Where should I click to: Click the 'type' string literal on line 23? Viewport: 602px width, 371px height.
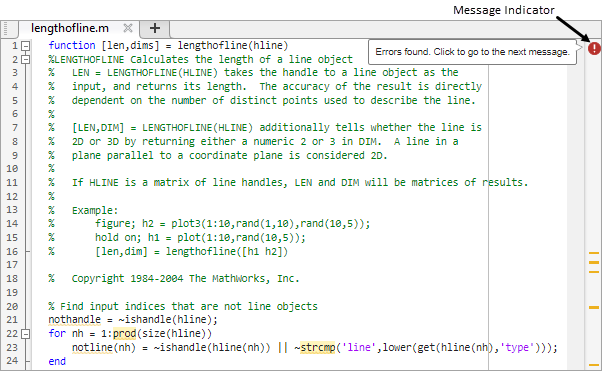pos(517,347)
